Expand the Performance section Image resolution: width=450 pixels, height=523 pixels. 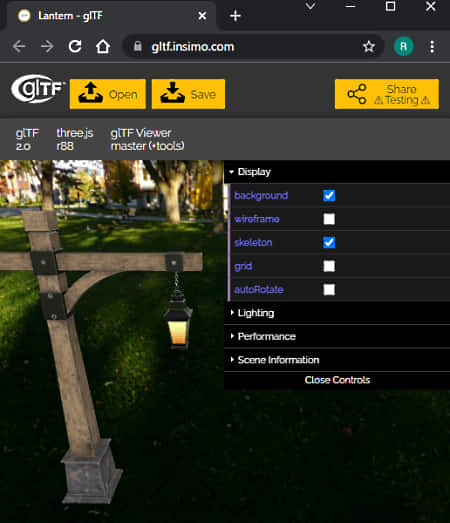coord(337,336)
